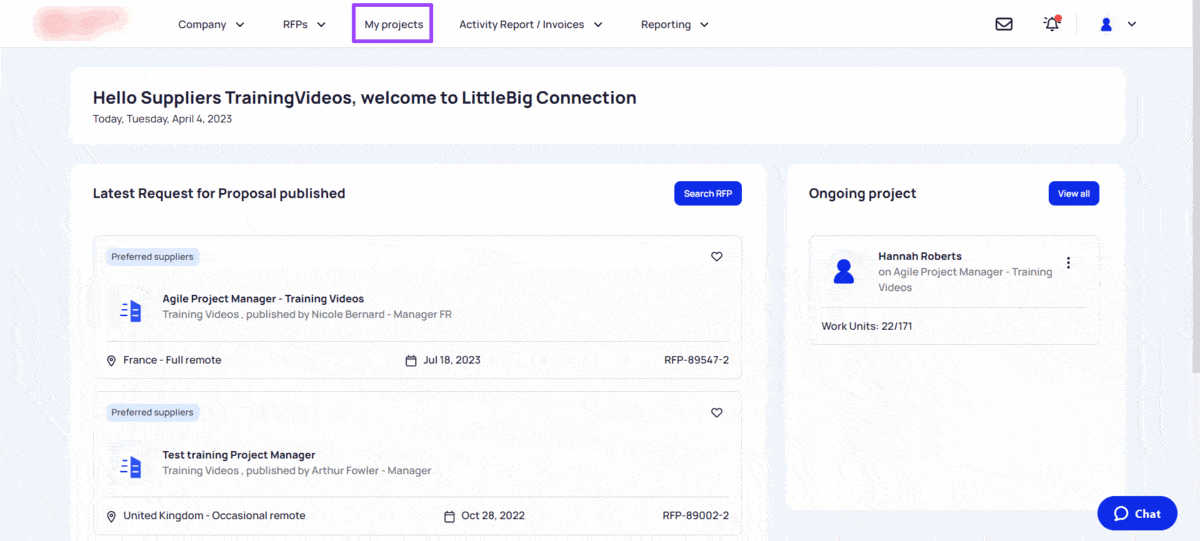Click the company logo in header
This screenshot has width=1200, height=541.
[81, 23]
